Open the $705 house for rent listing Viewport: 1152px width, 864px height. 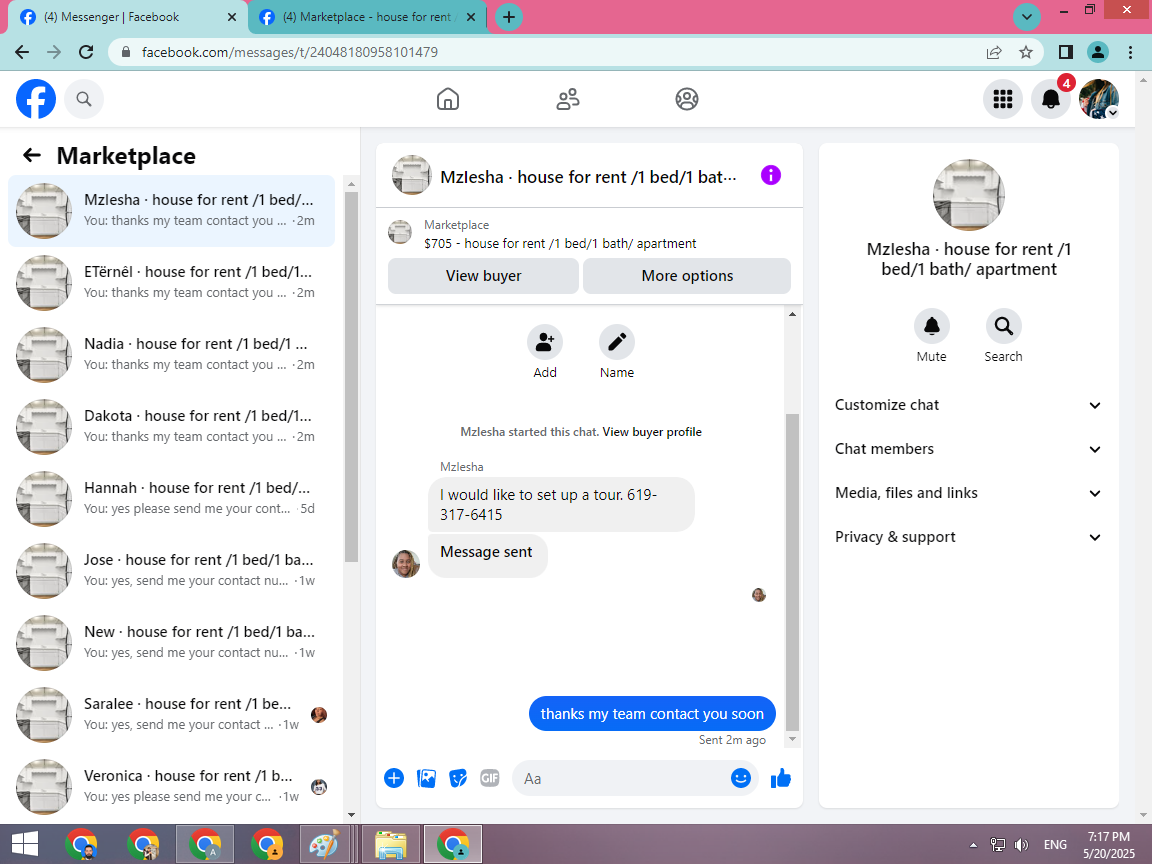coord(560,243)
